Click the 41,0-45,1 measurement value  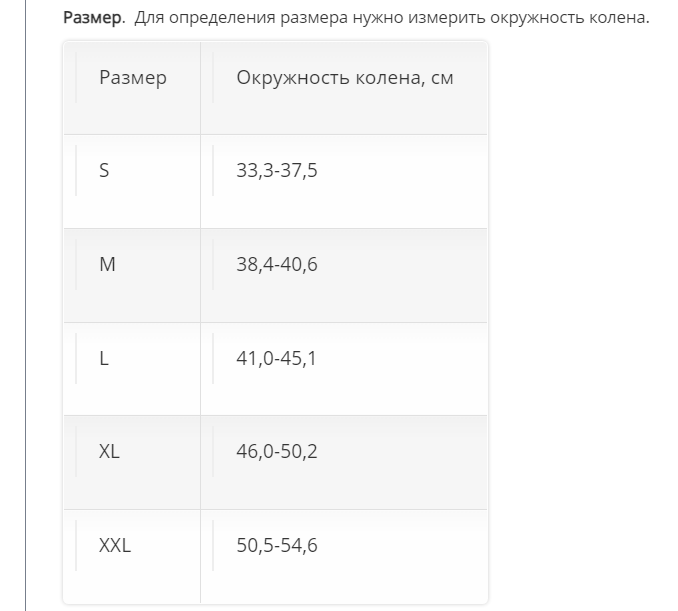(x=277, y=358)
